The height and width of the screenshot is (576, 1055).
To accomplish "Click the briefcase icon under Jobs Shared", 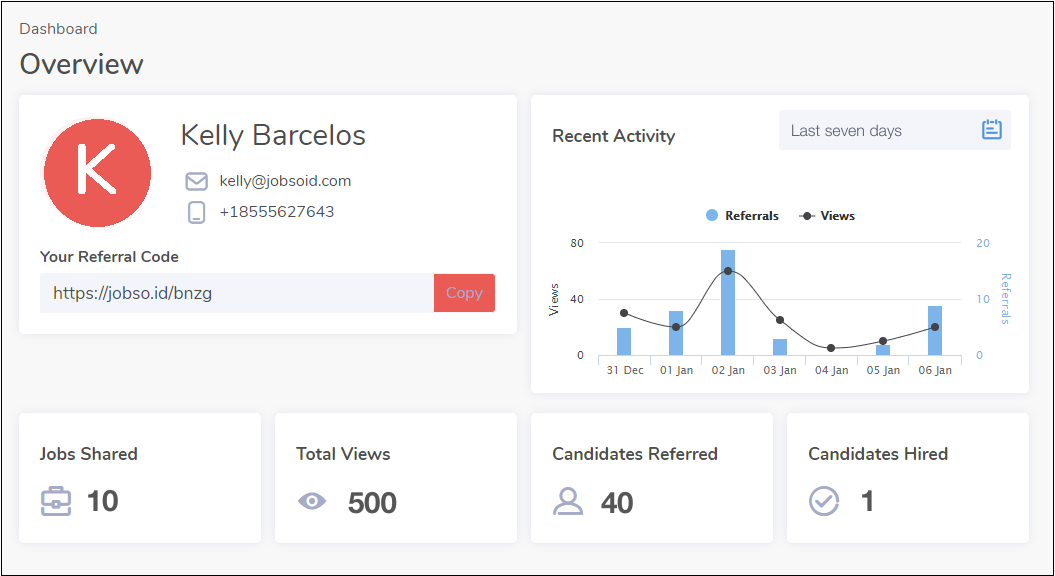I will pos(56,501).
